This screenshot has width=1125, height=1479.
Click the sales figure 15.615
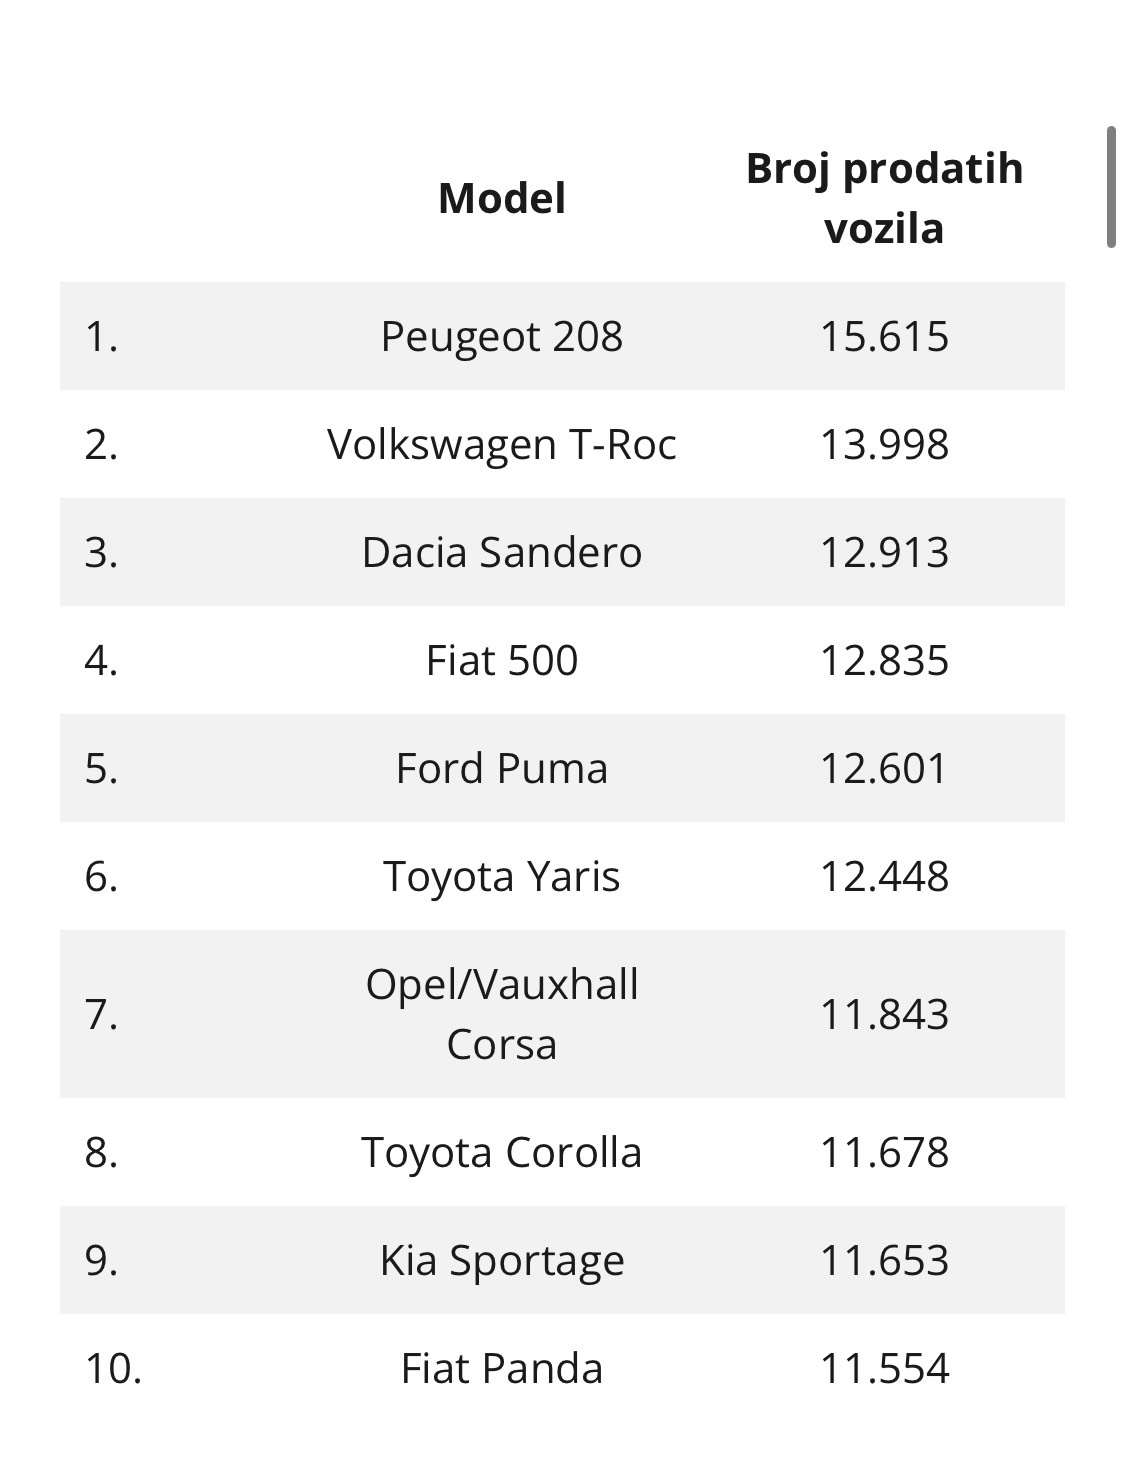pos(884,336)
